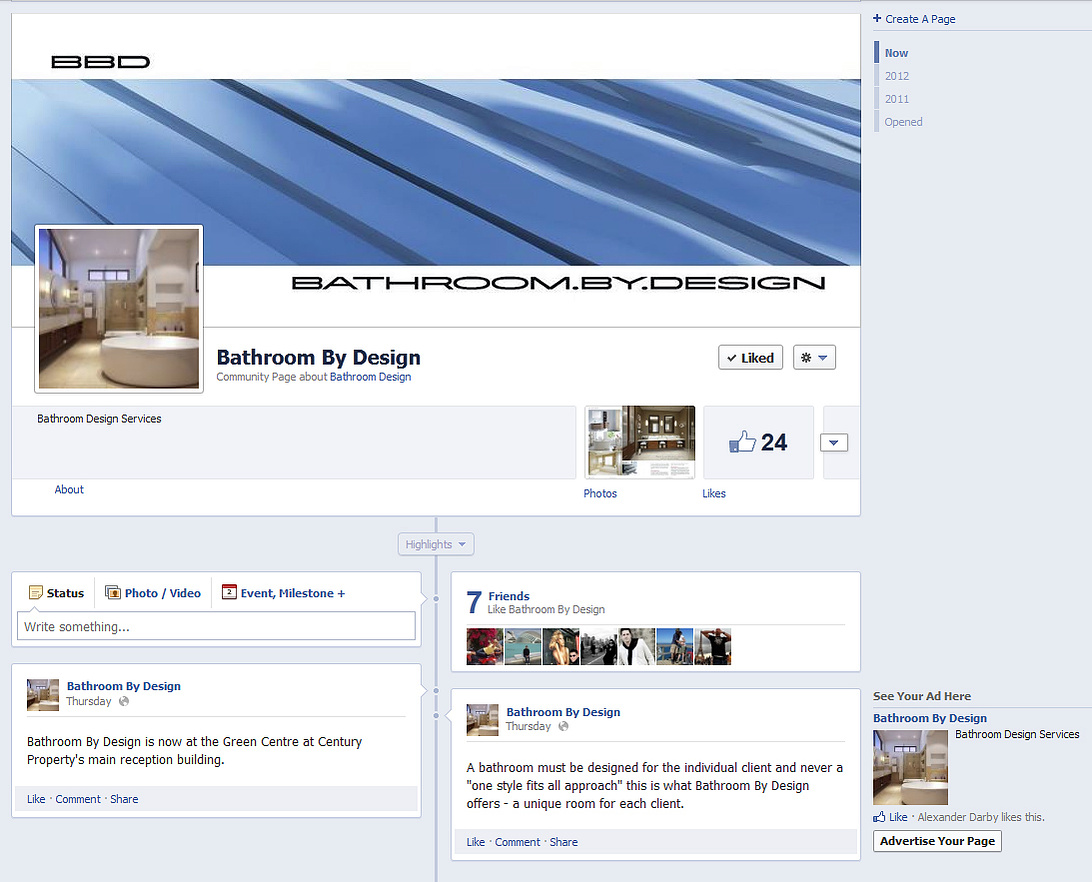Comment on the individual client post

coord(517,842)
